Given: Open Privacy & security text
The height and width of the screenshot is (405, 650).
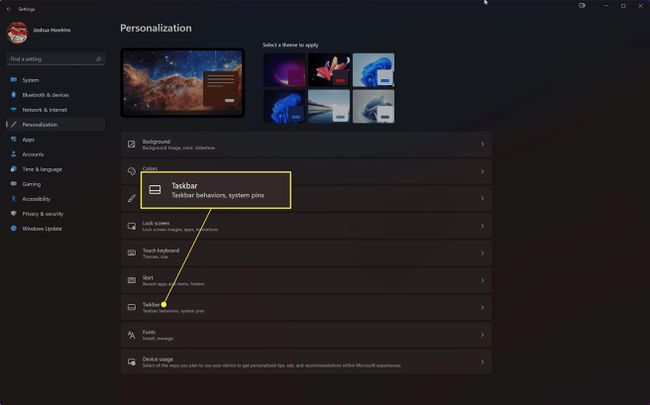Looking at the screenshot, I should [x=43, y=214].
